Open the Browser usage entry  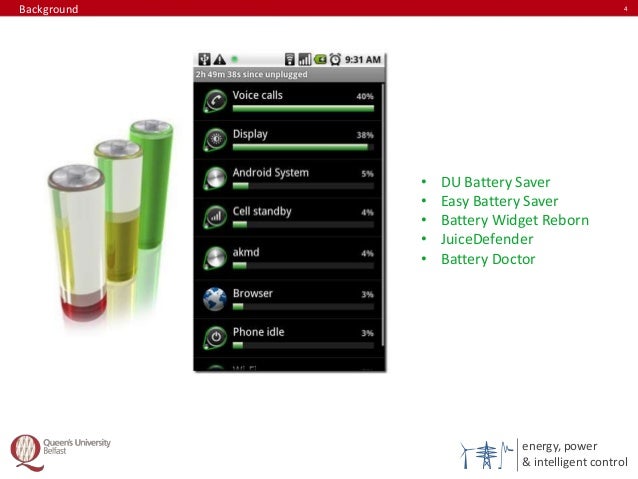288,299
